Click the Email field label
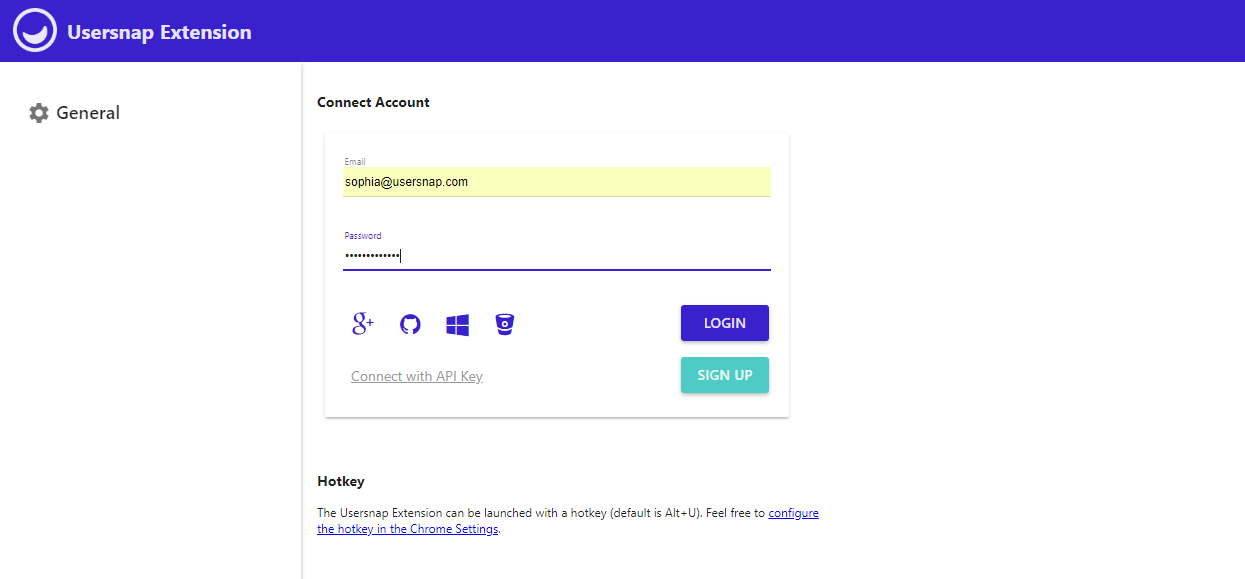This screenshot has height=579, width=1245. (355, 161)
